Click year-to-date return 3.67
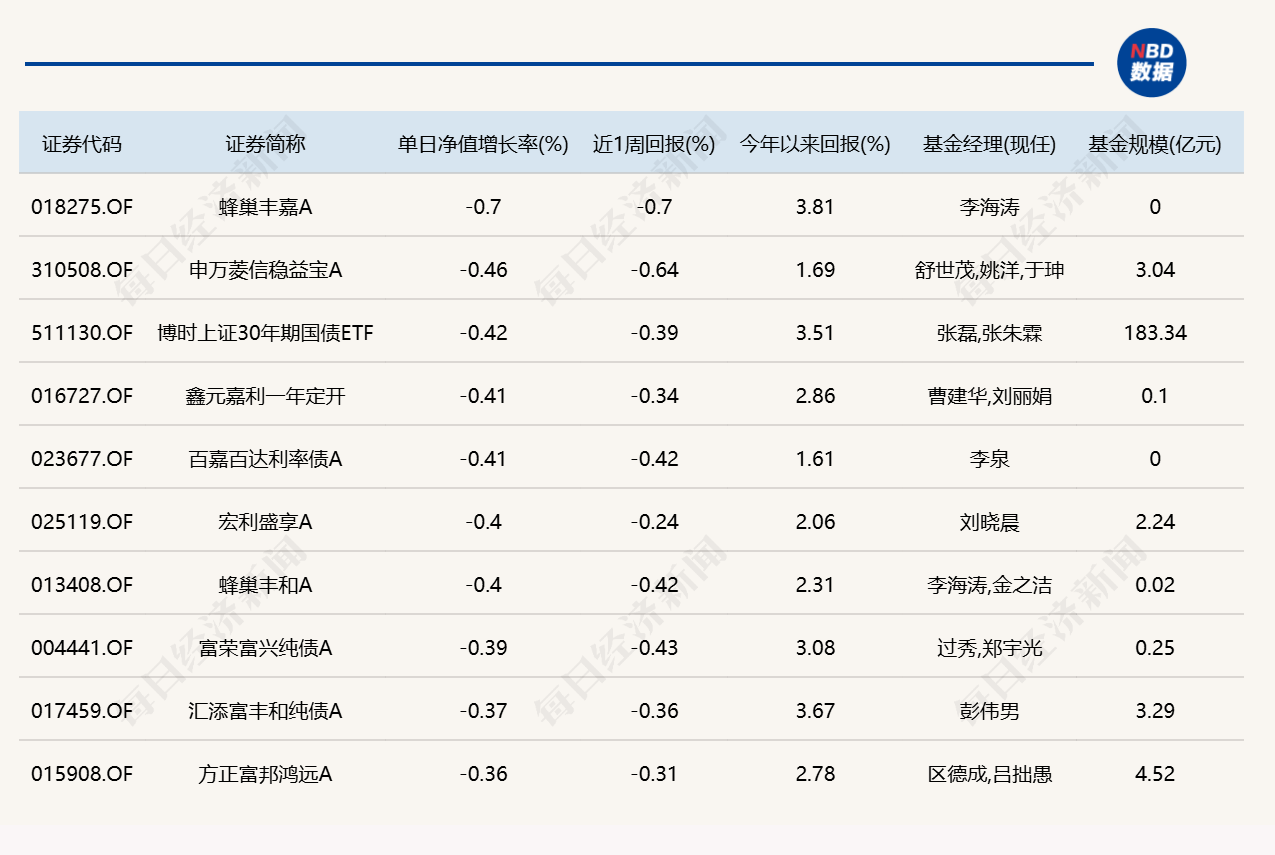 [815, 712]
